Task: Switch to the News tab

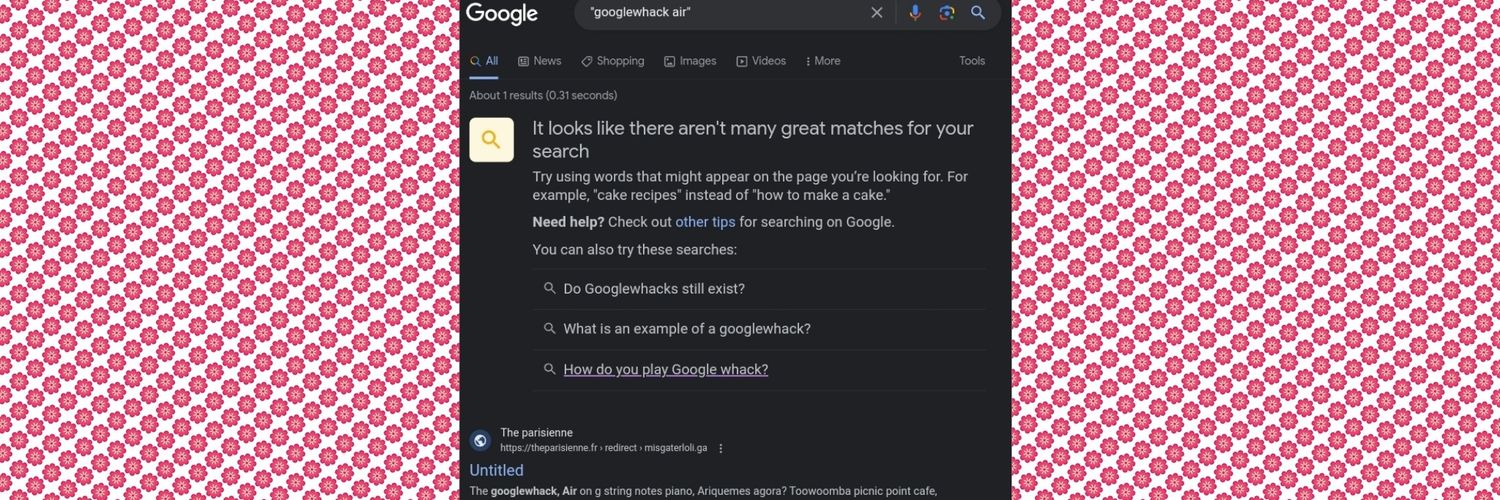Action: tap(540, 61)
